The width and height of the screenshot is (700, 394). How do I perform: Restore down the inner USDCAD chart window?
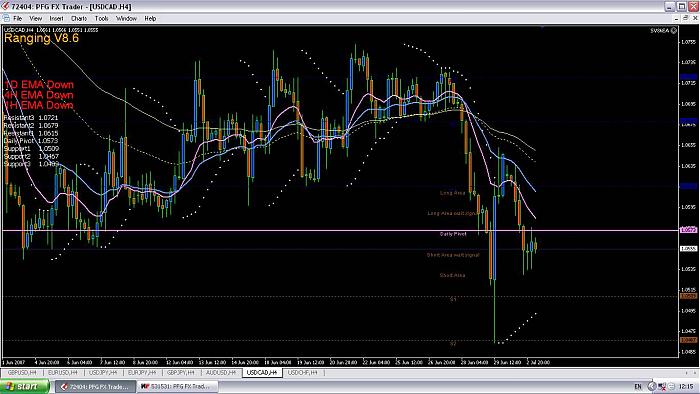pyautogui.click(x=686, y=18)
